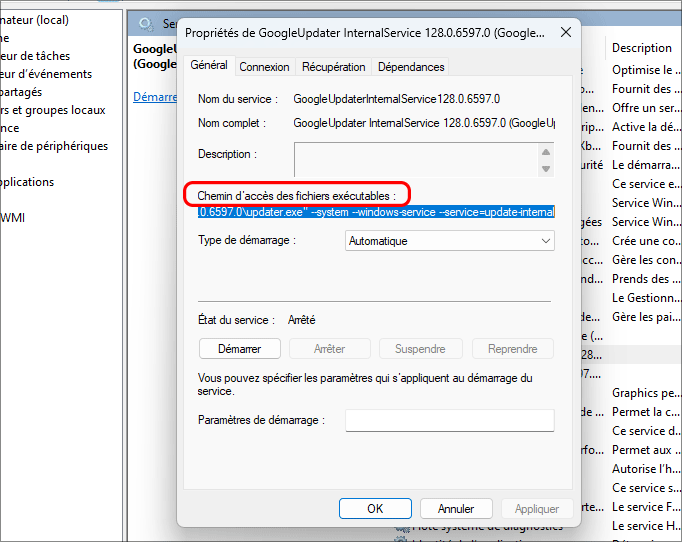Viewport: 682px width, 542px height.
Task: Click the highlighted executable path text
Action: tap(375, 212)
